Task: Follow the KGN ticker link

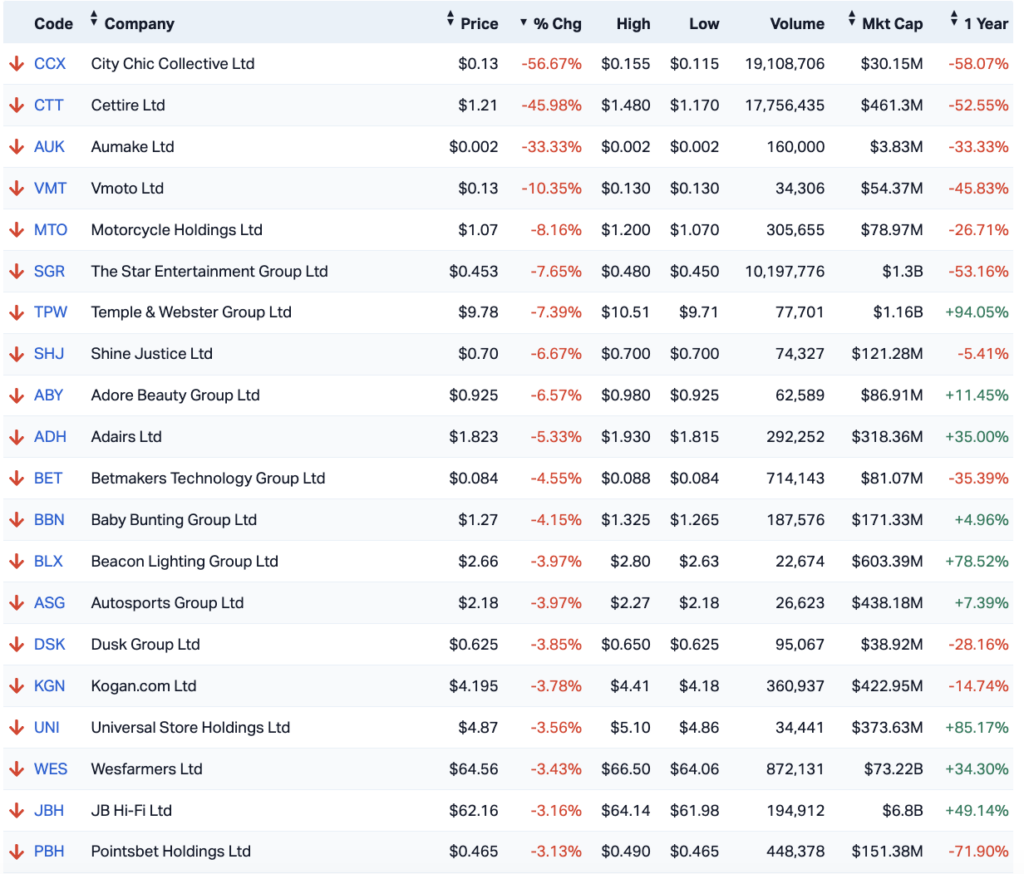Action: (49, 686)
